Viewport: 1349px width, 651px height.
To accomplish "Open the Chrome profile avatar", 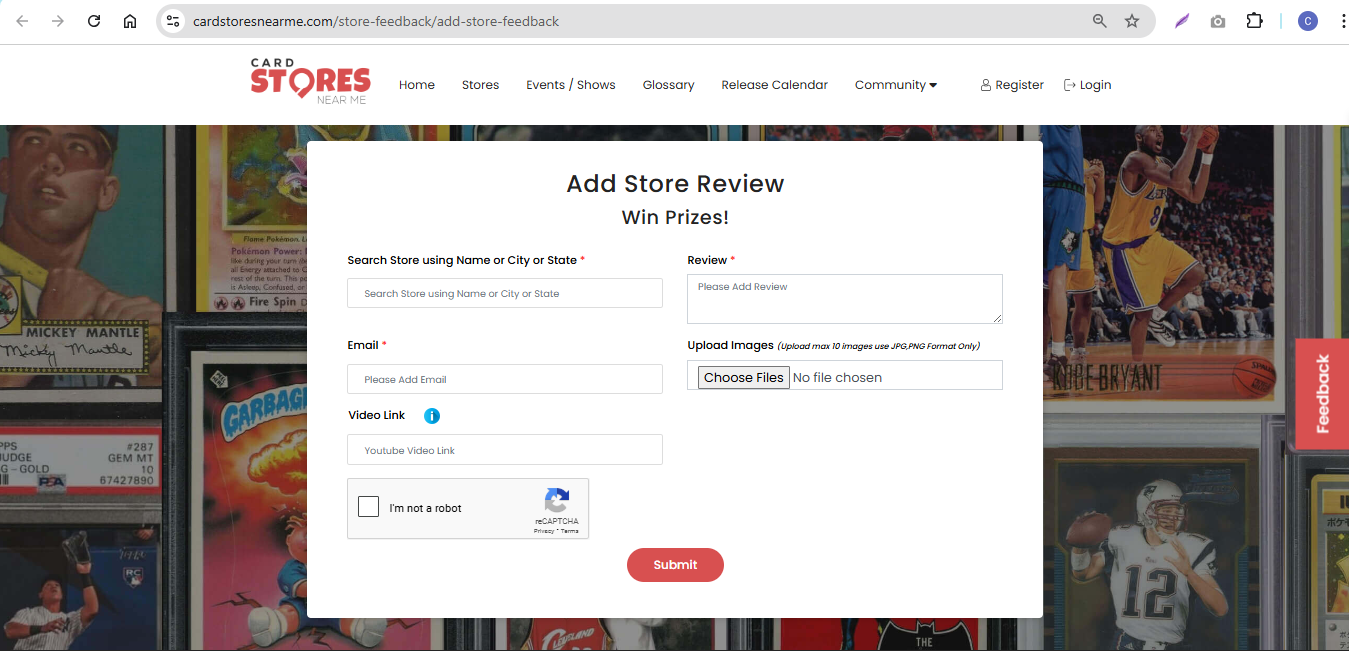I will point(1307,21).
